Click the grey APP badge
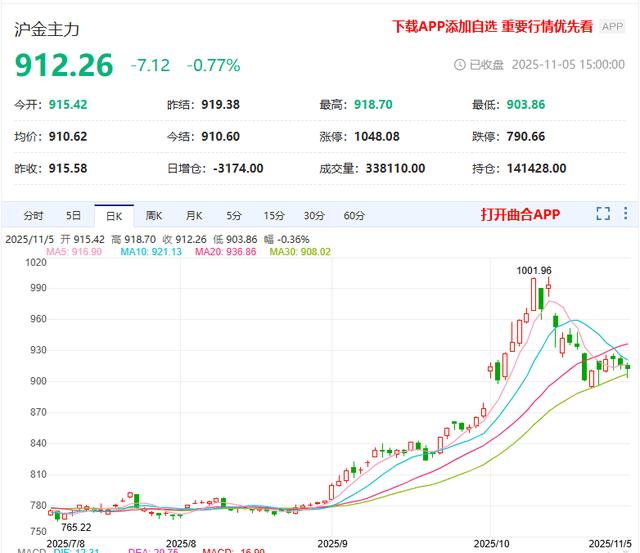 [612, 27]
